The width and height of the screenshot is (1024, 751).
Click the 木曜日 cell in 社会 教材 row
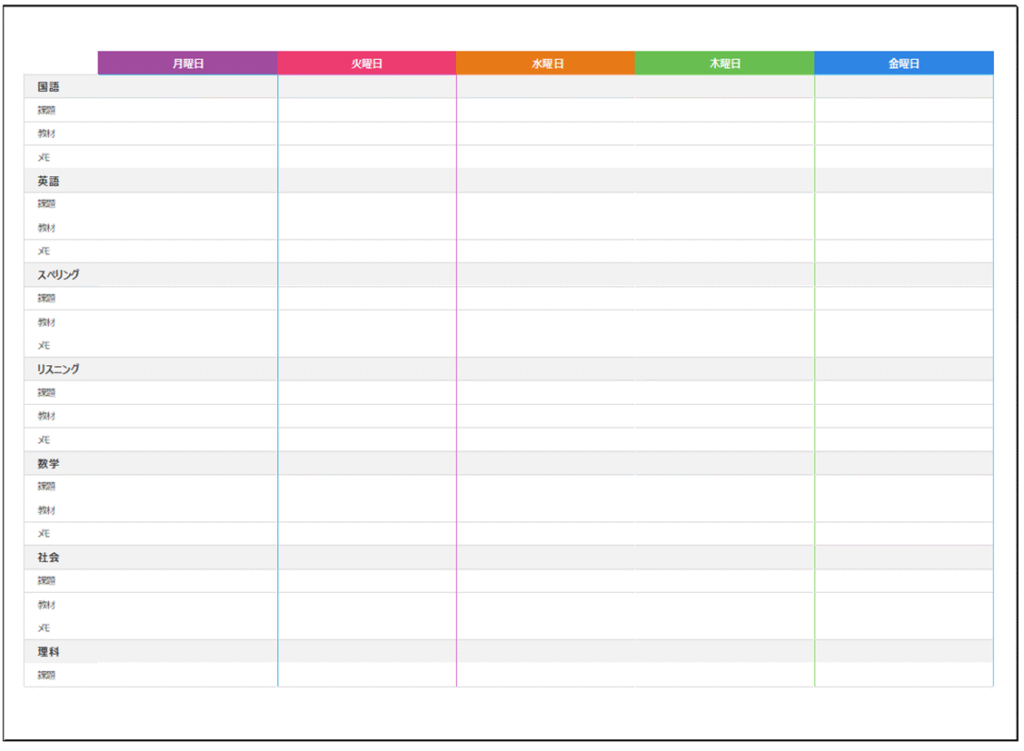[724, 605]
